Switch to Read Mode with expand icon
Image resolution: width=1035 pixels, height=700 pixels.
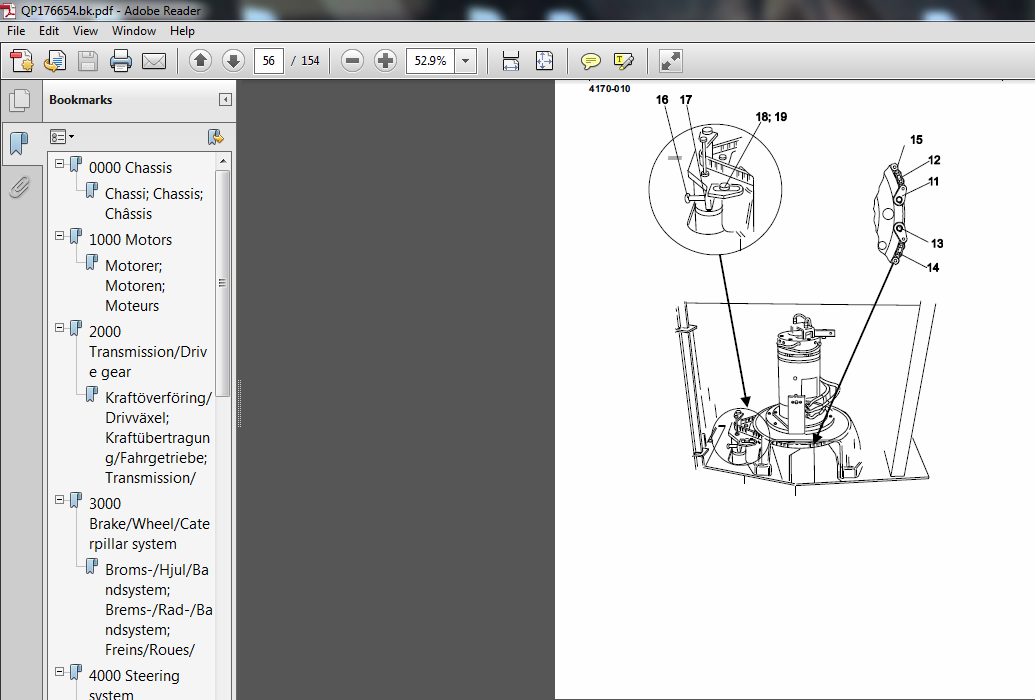tap(671, 61)
